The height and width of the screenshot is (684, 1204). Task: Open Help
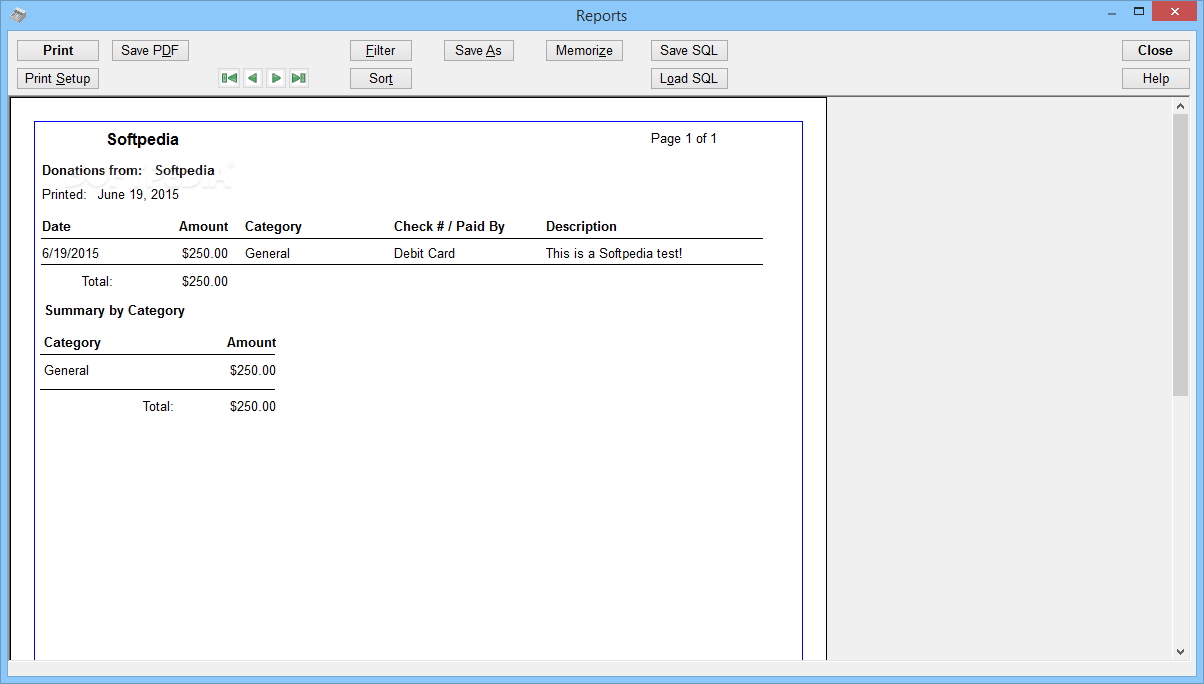coord(1155,78)
